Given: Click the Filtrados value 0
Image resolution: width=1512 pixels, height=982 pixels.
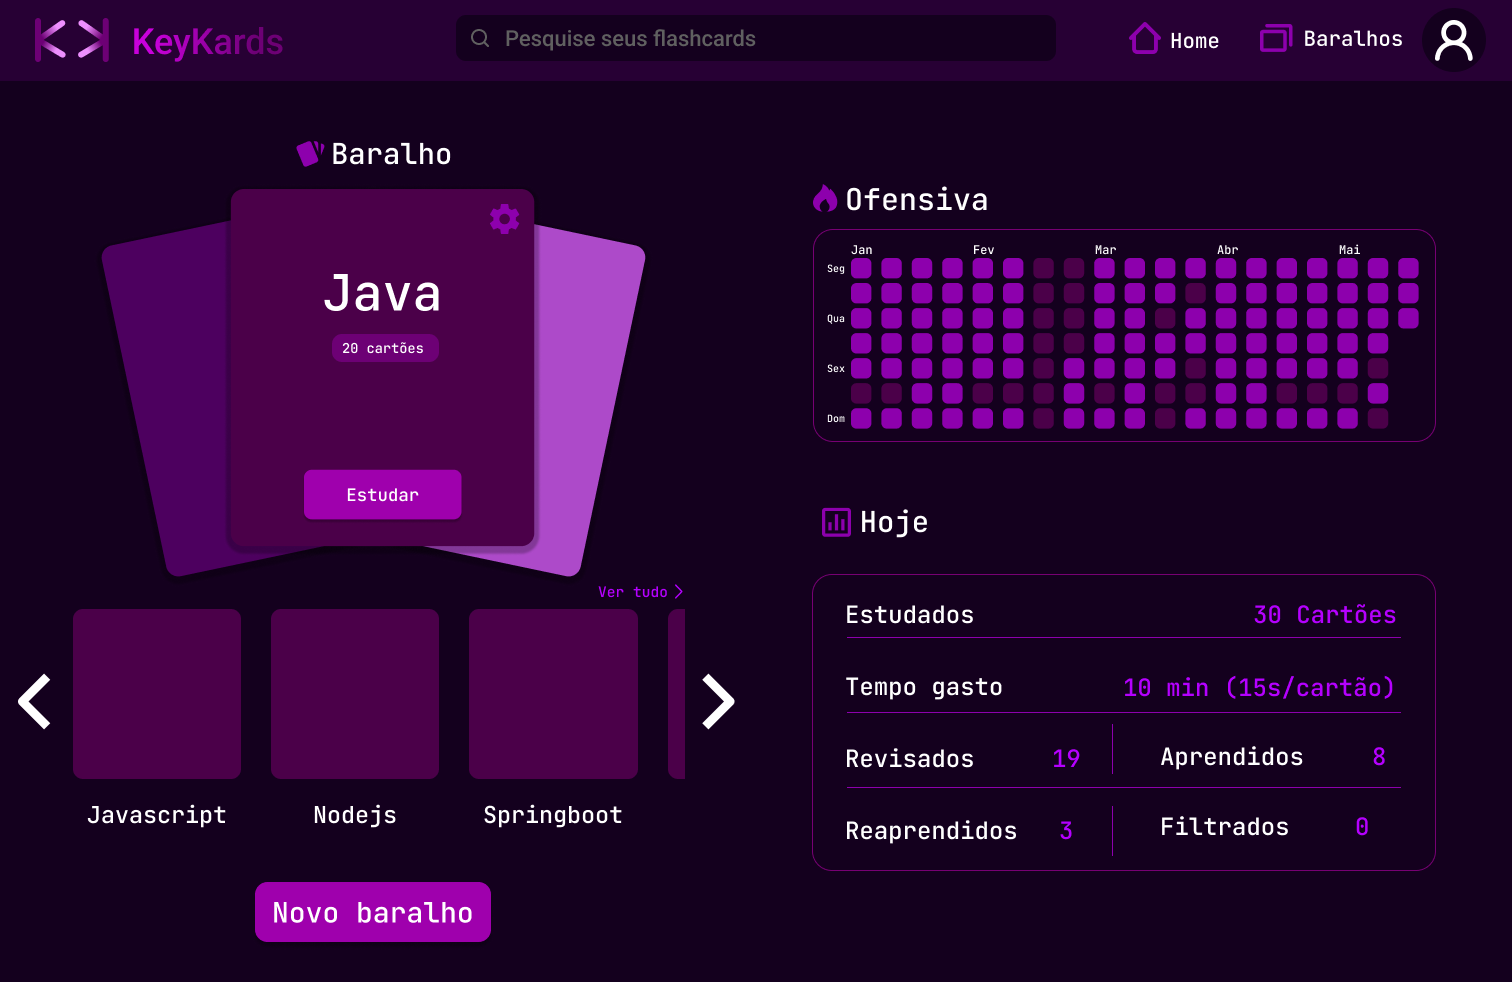Looking at the screenshot, I should coord(1362,827).
